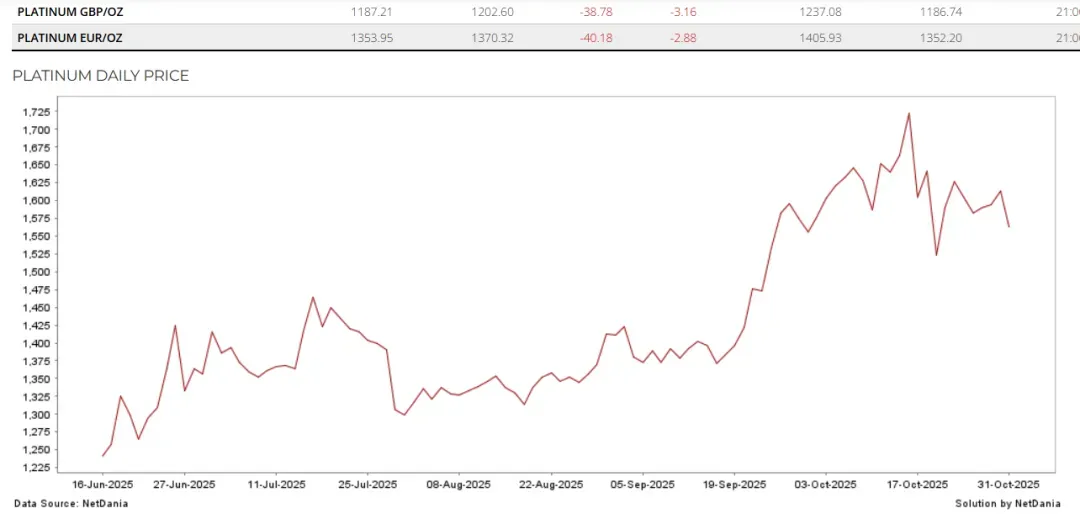Click the value 1187.21 in GBP row
This screenshot has height=524, width=1080.
(x=372, y=12)
